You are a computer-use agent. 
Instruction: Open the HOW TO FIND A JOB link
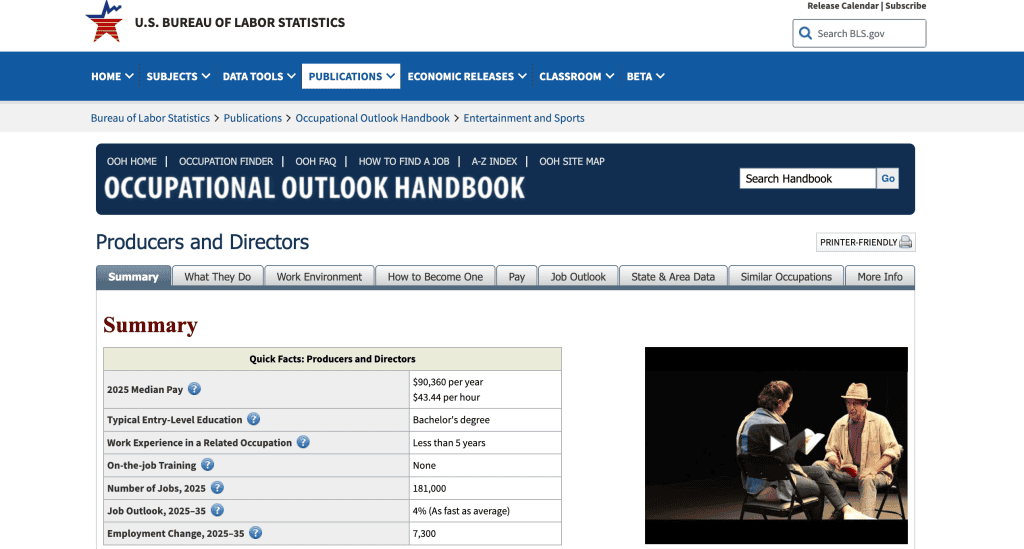click(404, 161)
